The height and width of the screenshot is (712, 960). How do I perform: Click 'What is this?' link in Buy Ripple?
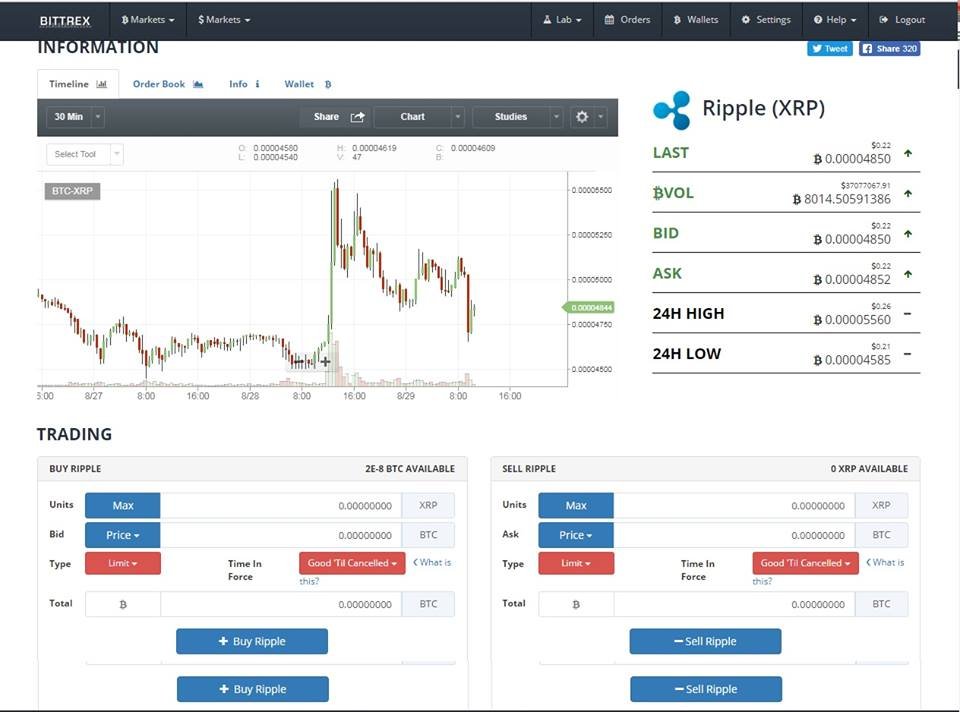(x=434, y=563)
